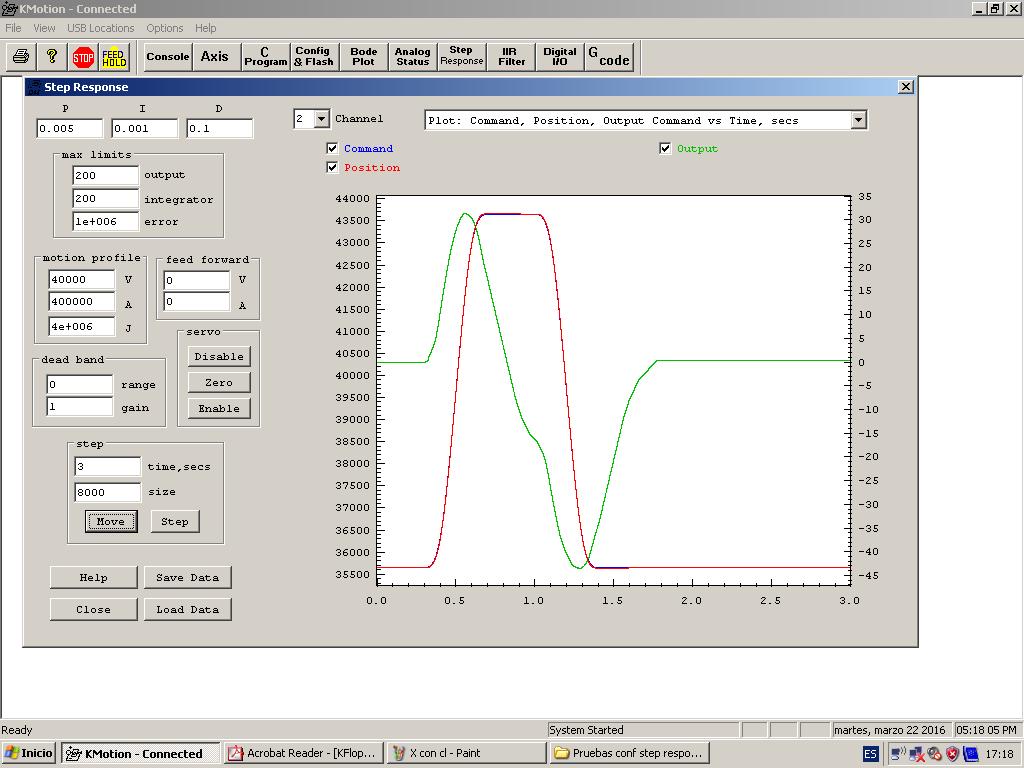
Task: Open the Bode Plot screen
Action: point(364,57)
